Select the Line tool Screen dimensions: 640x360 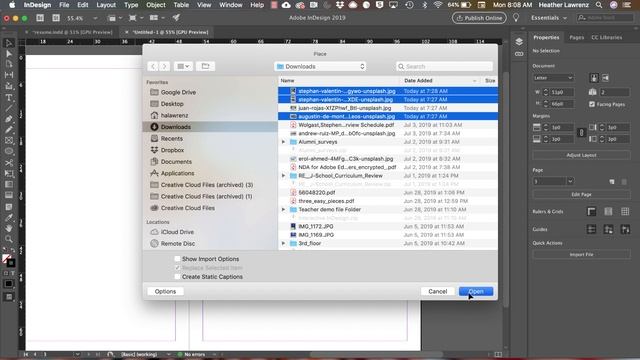tap(9, 108)
